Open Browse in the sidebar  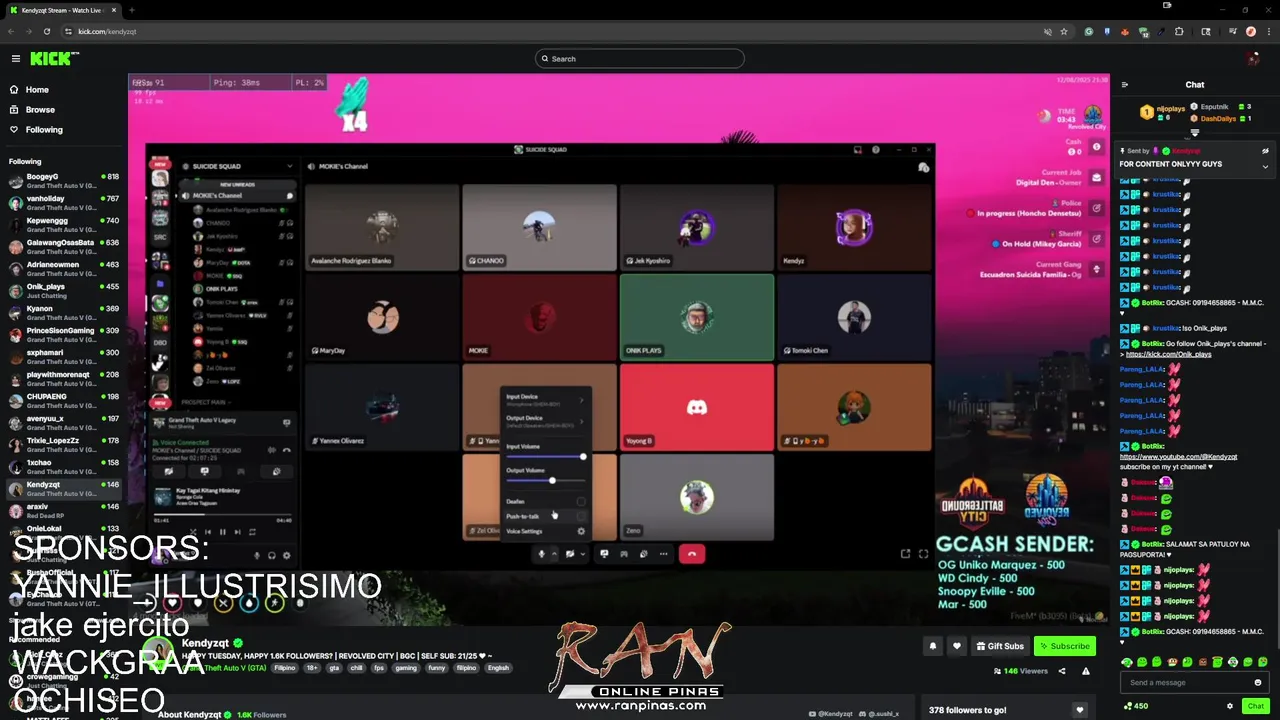40,109
